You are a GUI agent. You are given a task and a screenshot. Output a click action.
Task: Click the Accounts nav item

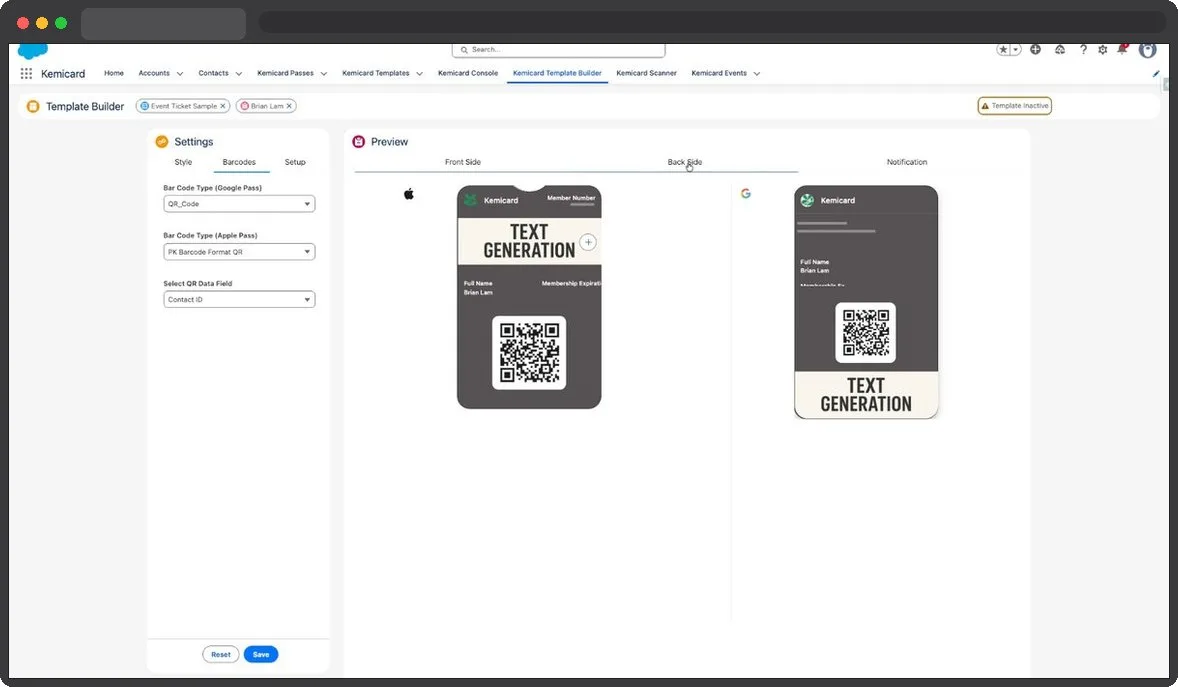(x=154, y=73)
